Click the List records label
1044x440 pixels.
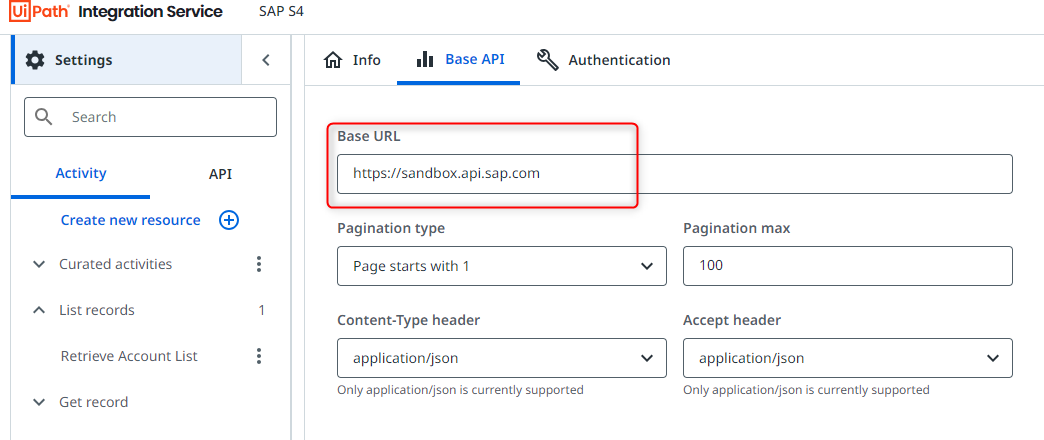(x=97, y=310)
